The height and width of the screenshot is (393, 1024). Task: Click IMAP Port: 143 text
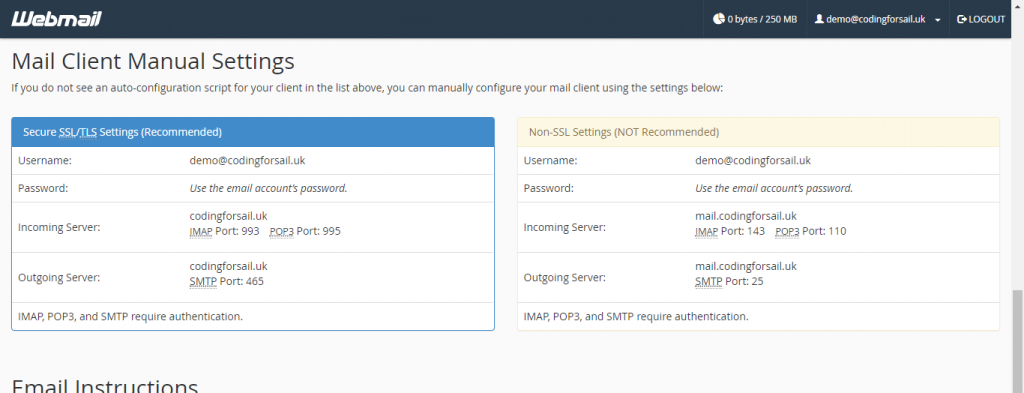click(729, 231)
